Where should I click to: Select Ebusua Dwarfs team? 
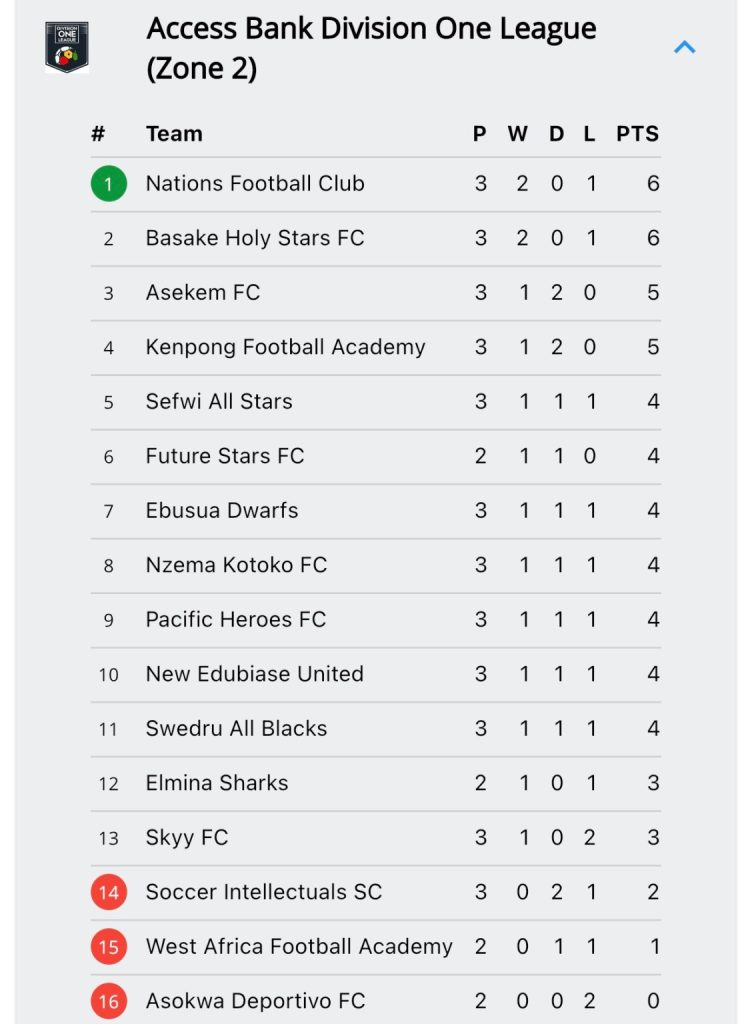pyautogui.click(x=375, y=511)
